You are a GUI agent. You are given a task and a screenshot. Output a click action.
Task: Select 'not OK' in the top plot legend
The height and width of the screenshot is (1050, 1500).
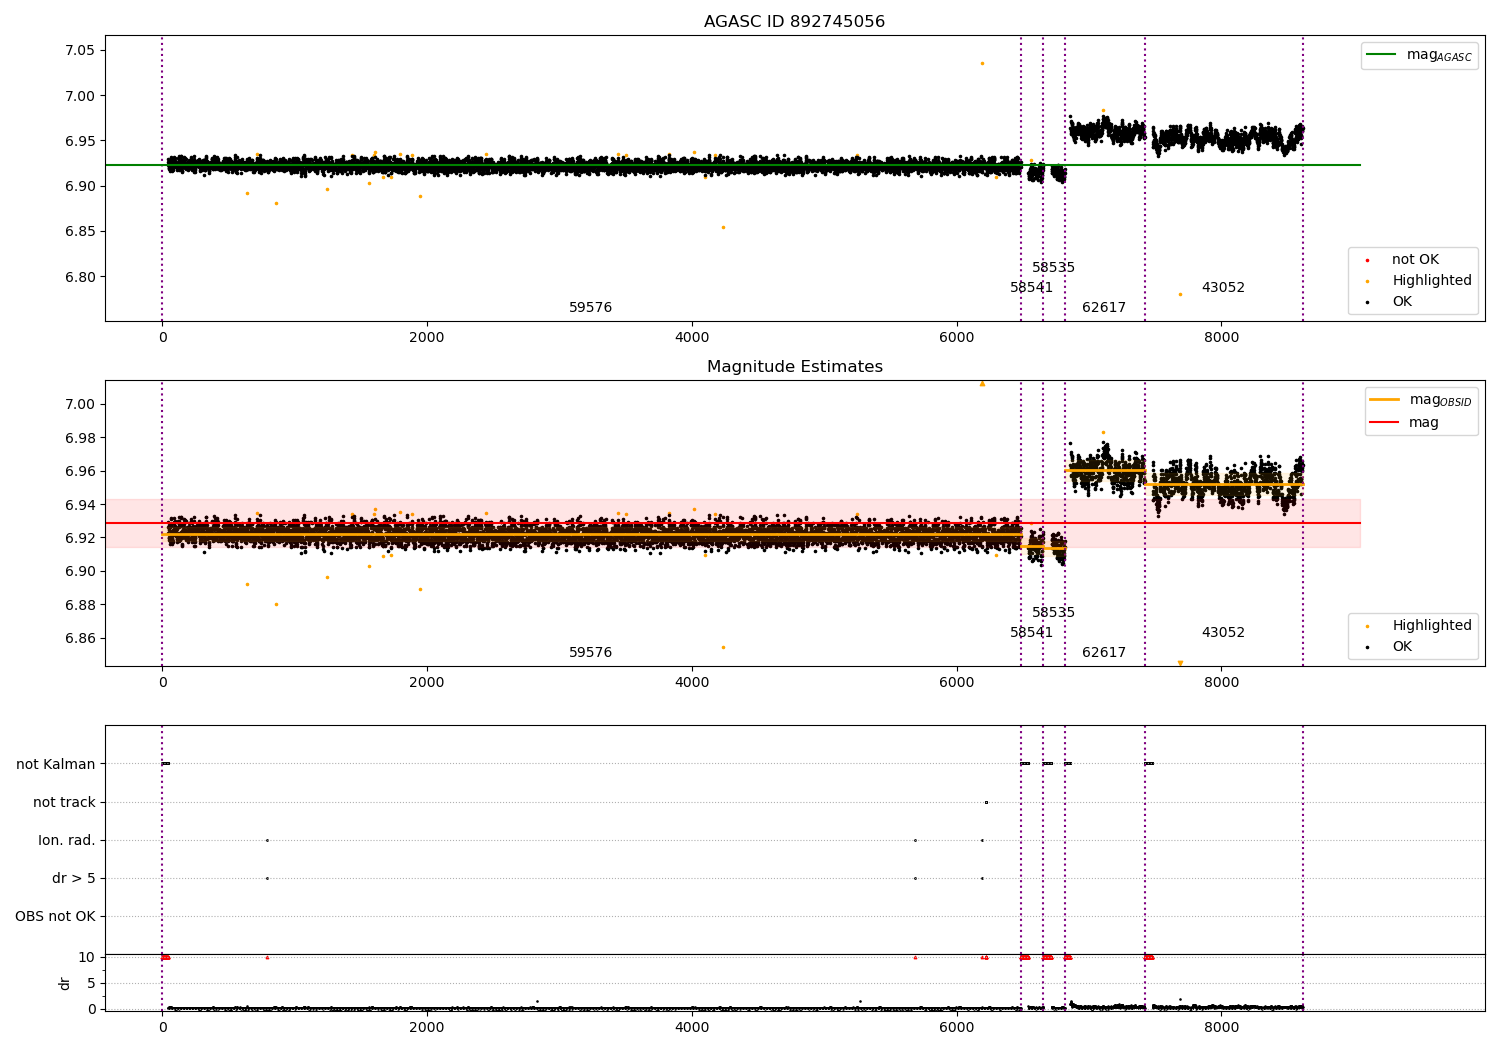pyautogui.click(x=1401, y=260)
